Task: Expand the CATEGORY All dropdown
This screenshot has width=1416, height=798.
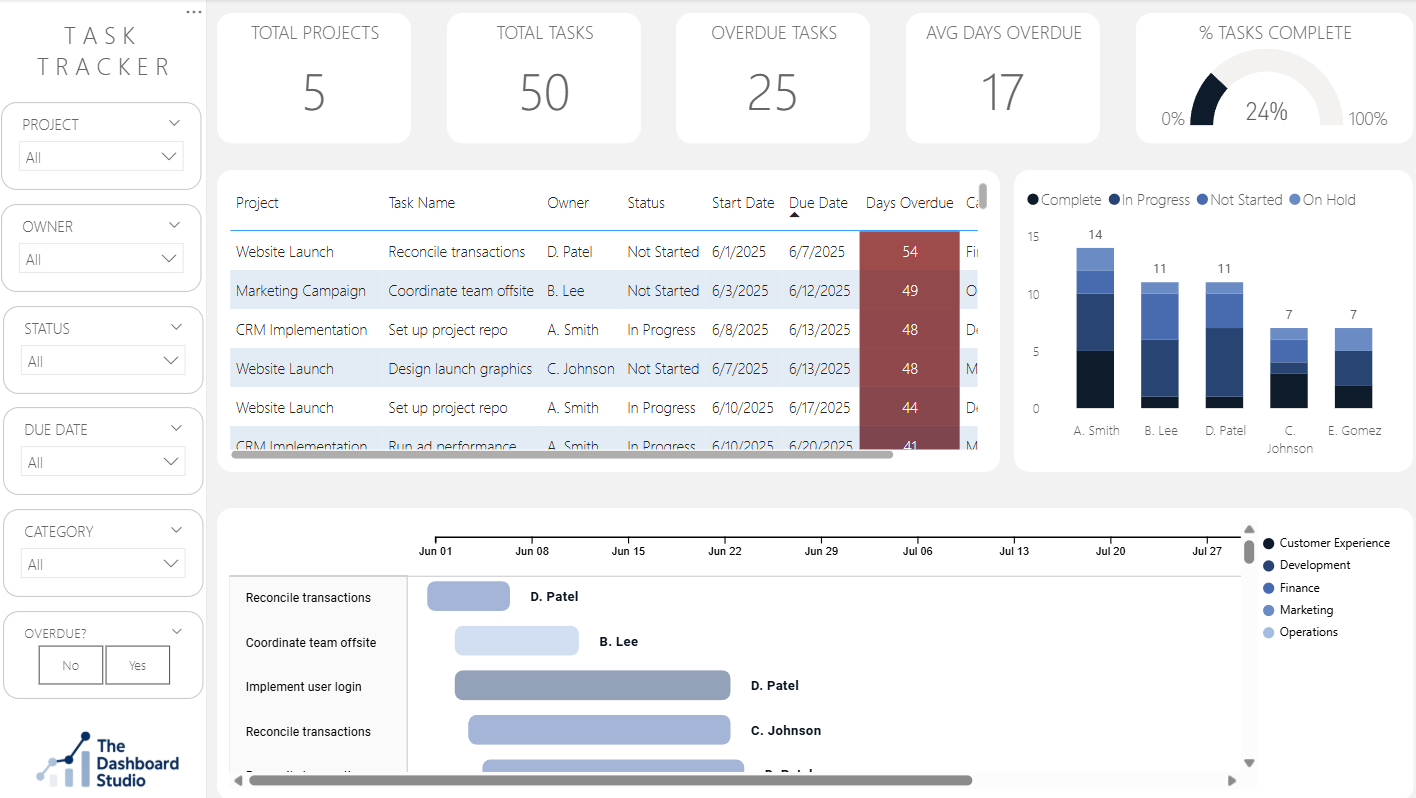Action: (103, 564)
